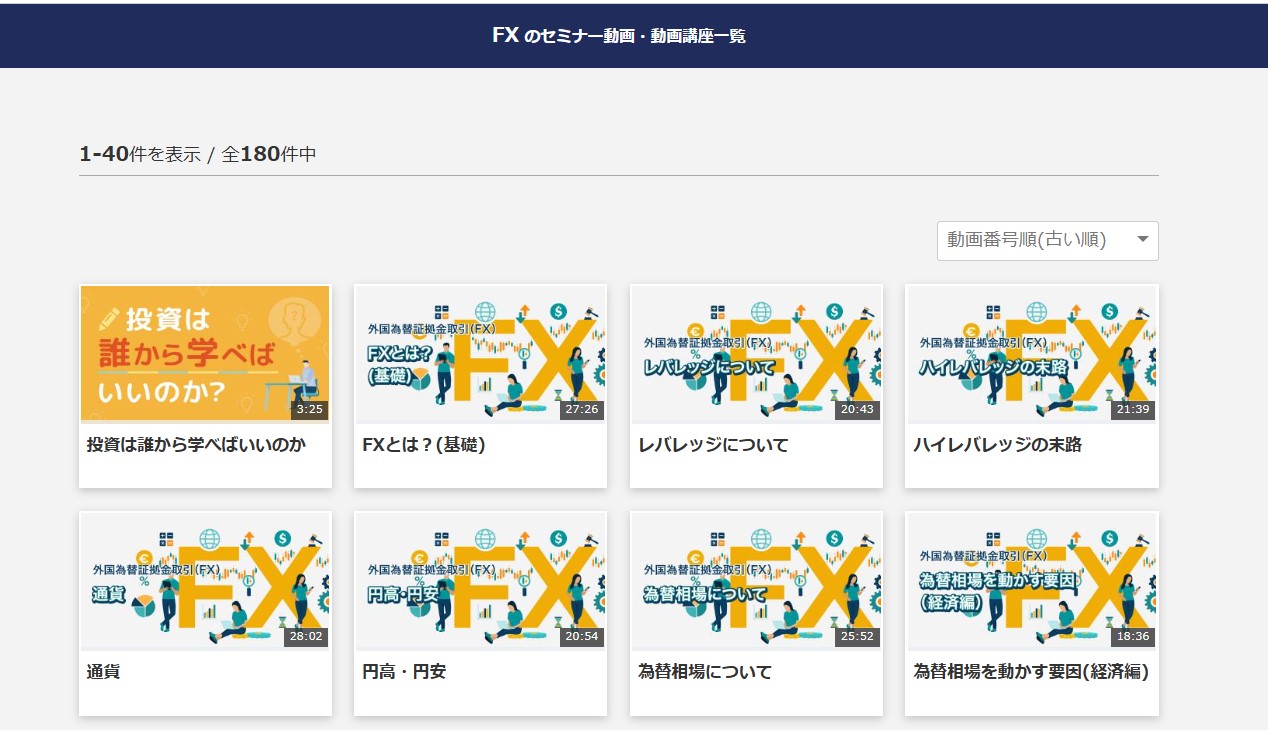Open thumbnail of 投資は誰から学べばいいのか video
This screenshot has height=730, width=1268.
205,353
